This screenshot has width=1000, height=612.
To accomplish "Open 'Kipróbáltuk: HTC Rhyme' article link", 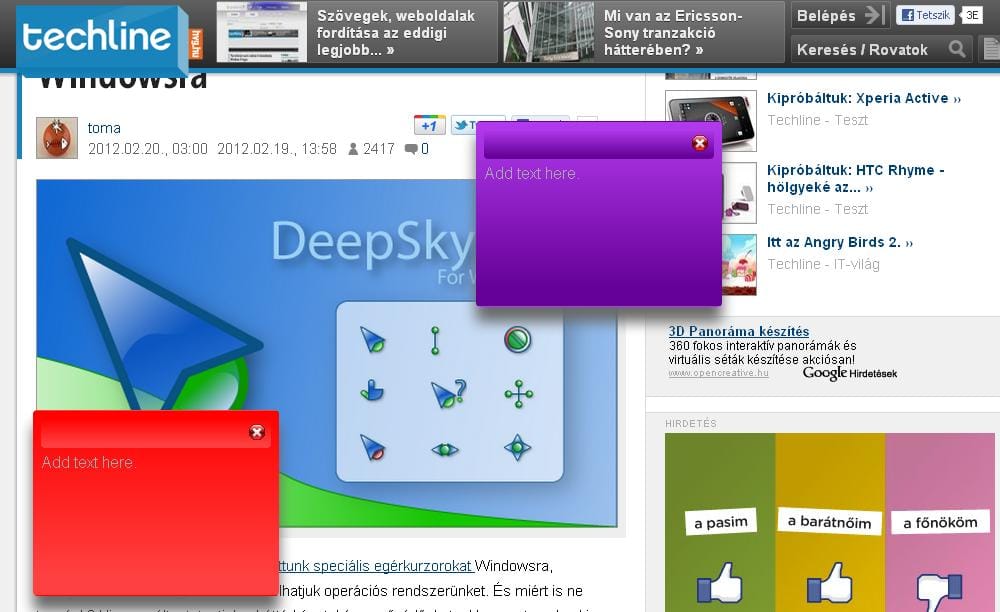I will (x=856, y=178).
